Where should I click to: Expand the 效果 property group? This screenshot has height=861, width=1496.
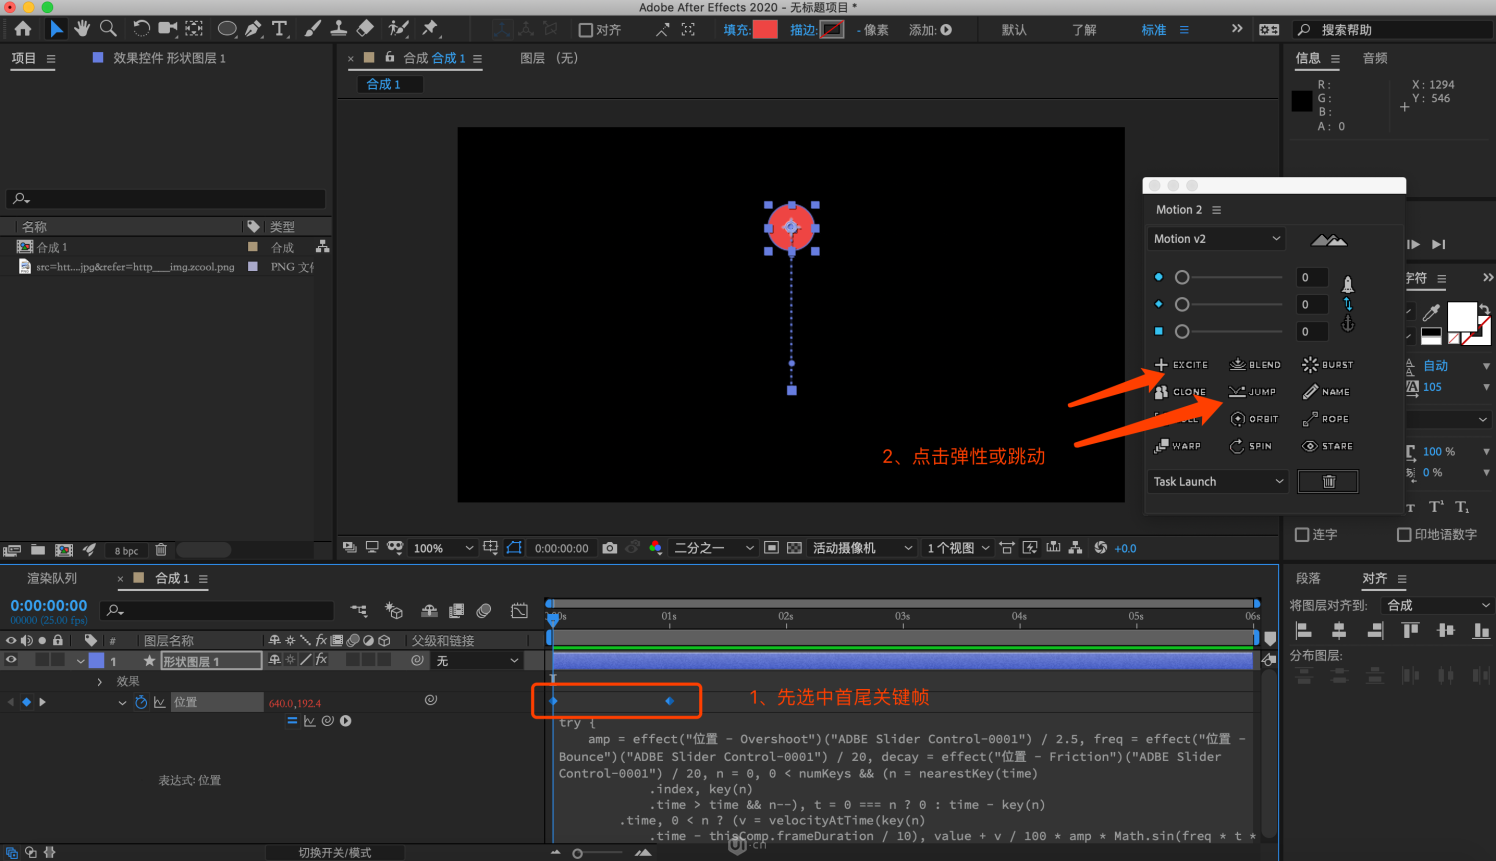(x=99, y=681)
